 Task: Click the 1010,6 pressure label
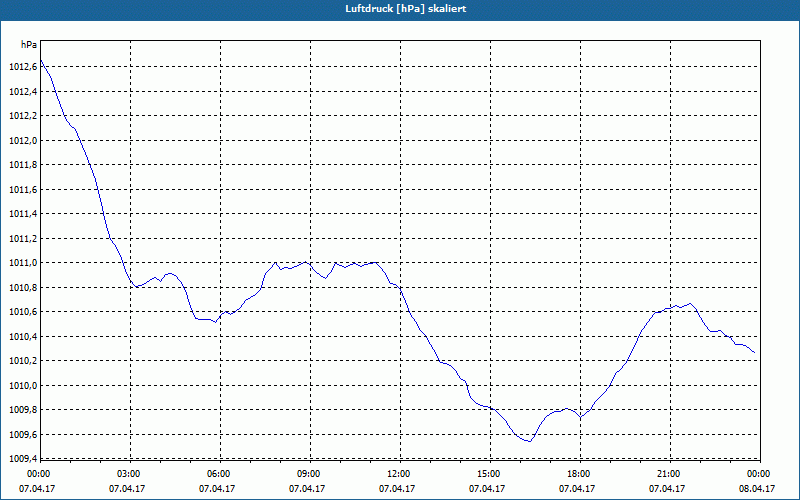pyautogui.click(x=23, y=312)
